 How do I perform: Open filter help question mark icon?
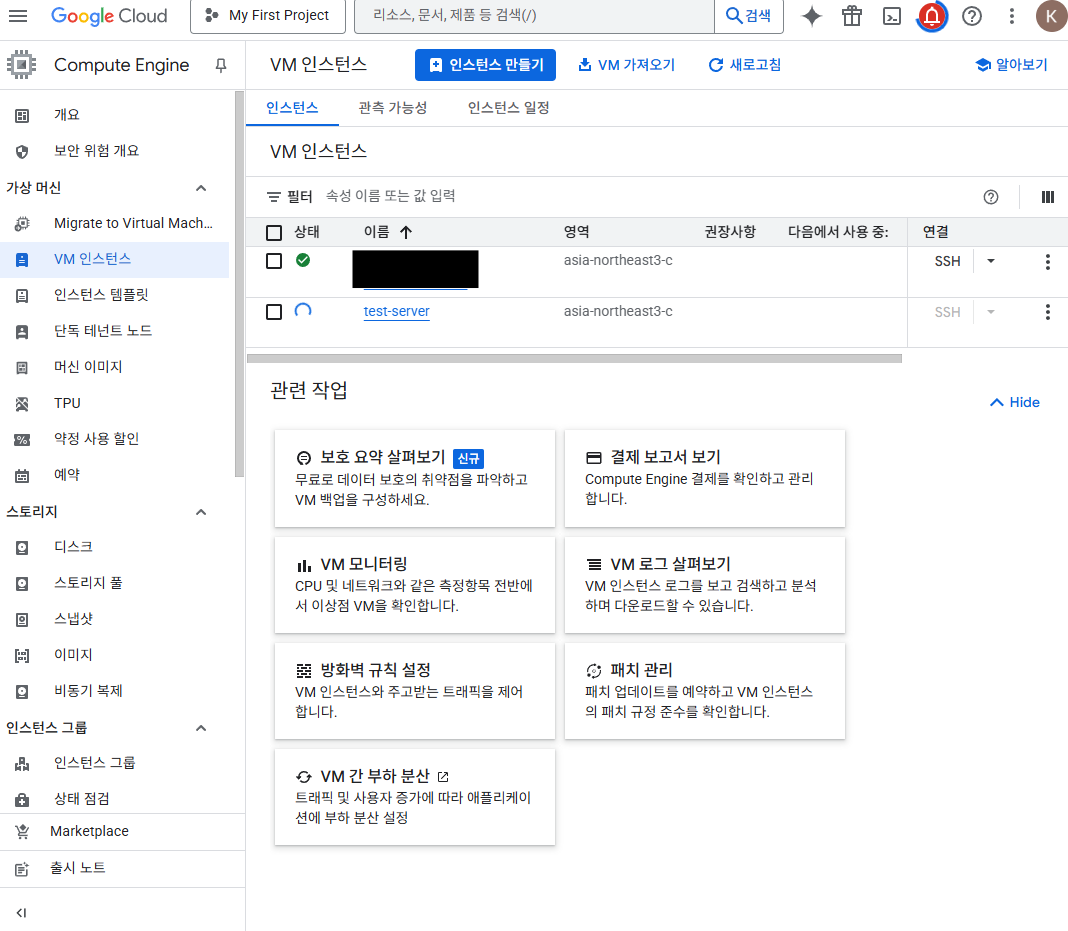click(991, 197)
